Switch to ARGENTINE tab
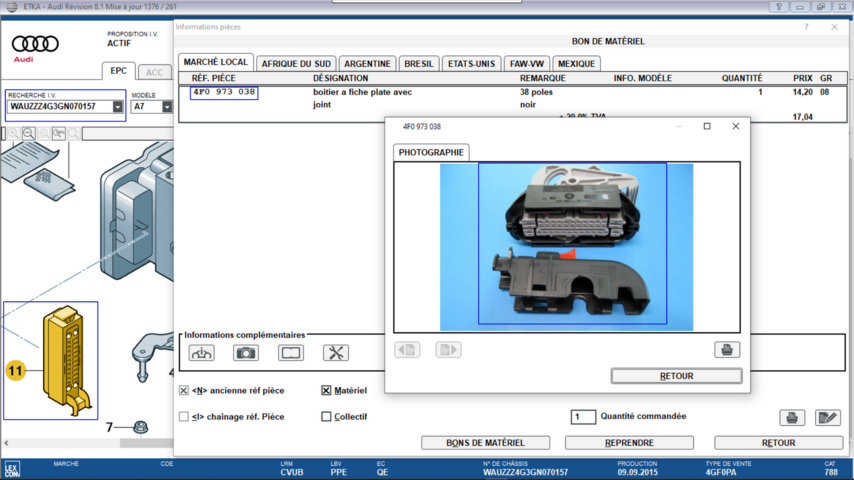The width and height of the screenshot is (854, 480). (368, 64)
